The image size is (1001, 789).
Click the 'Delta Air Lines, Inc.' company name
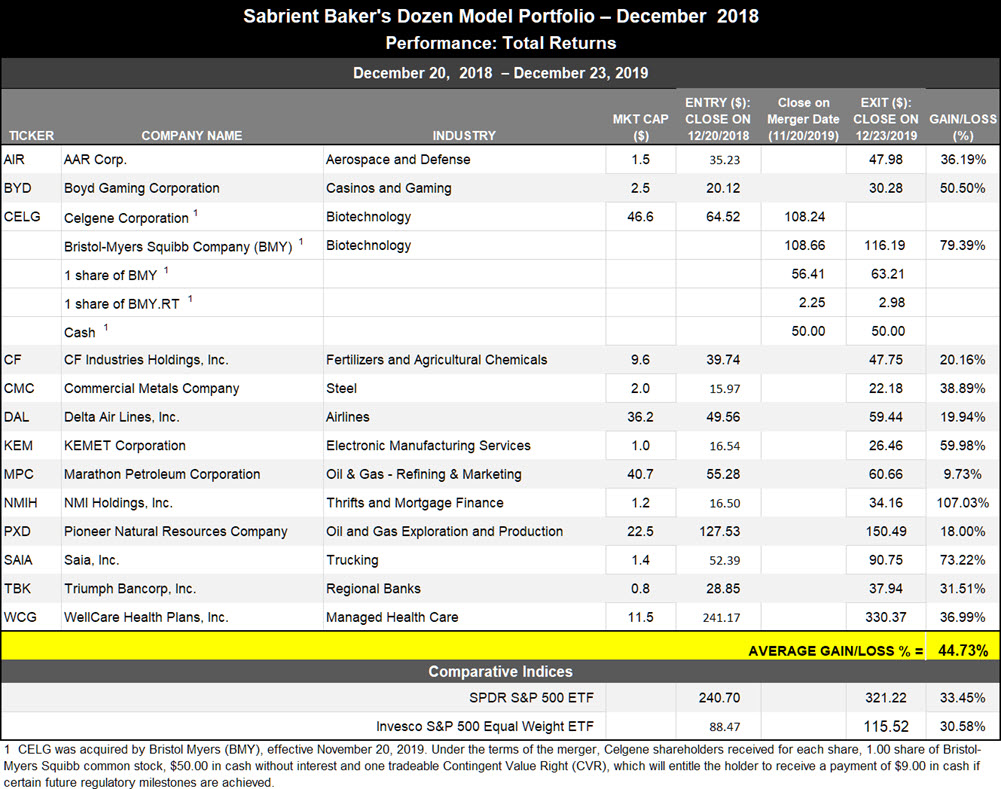[121, 417]
